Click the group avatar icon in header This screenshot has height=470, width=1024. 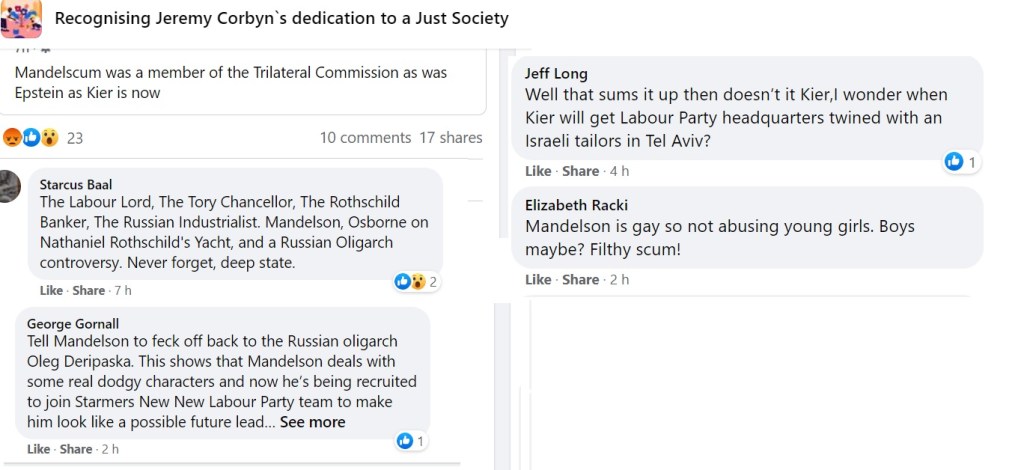[x=21, y=18]
